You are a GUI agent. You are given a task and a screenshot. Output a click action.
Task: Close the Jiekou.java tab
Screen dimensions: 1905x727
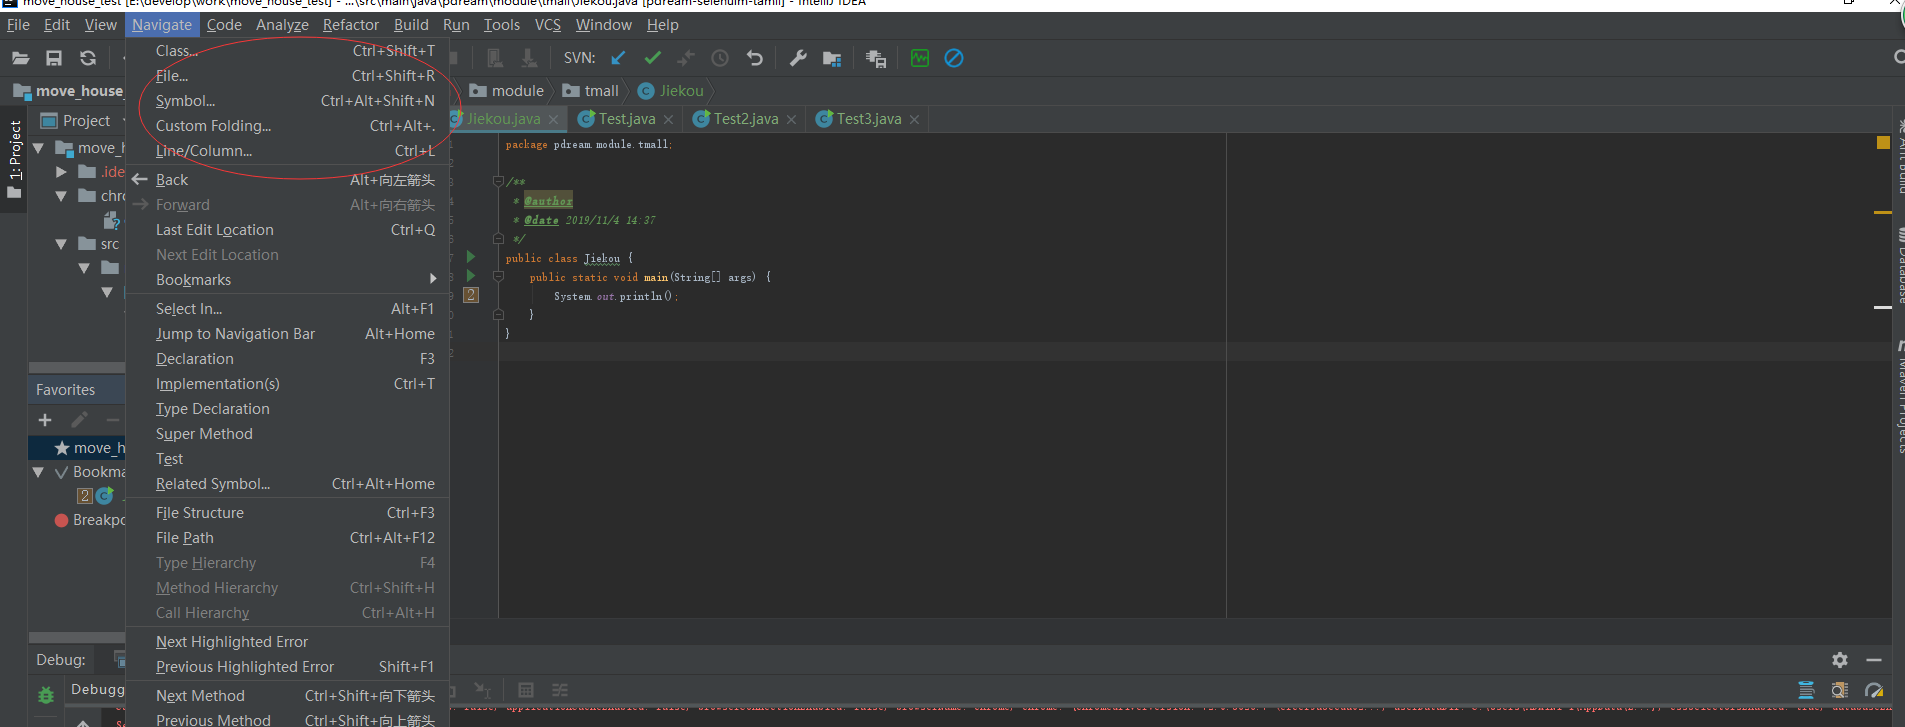pyautogui.click(x=553, y=119)
